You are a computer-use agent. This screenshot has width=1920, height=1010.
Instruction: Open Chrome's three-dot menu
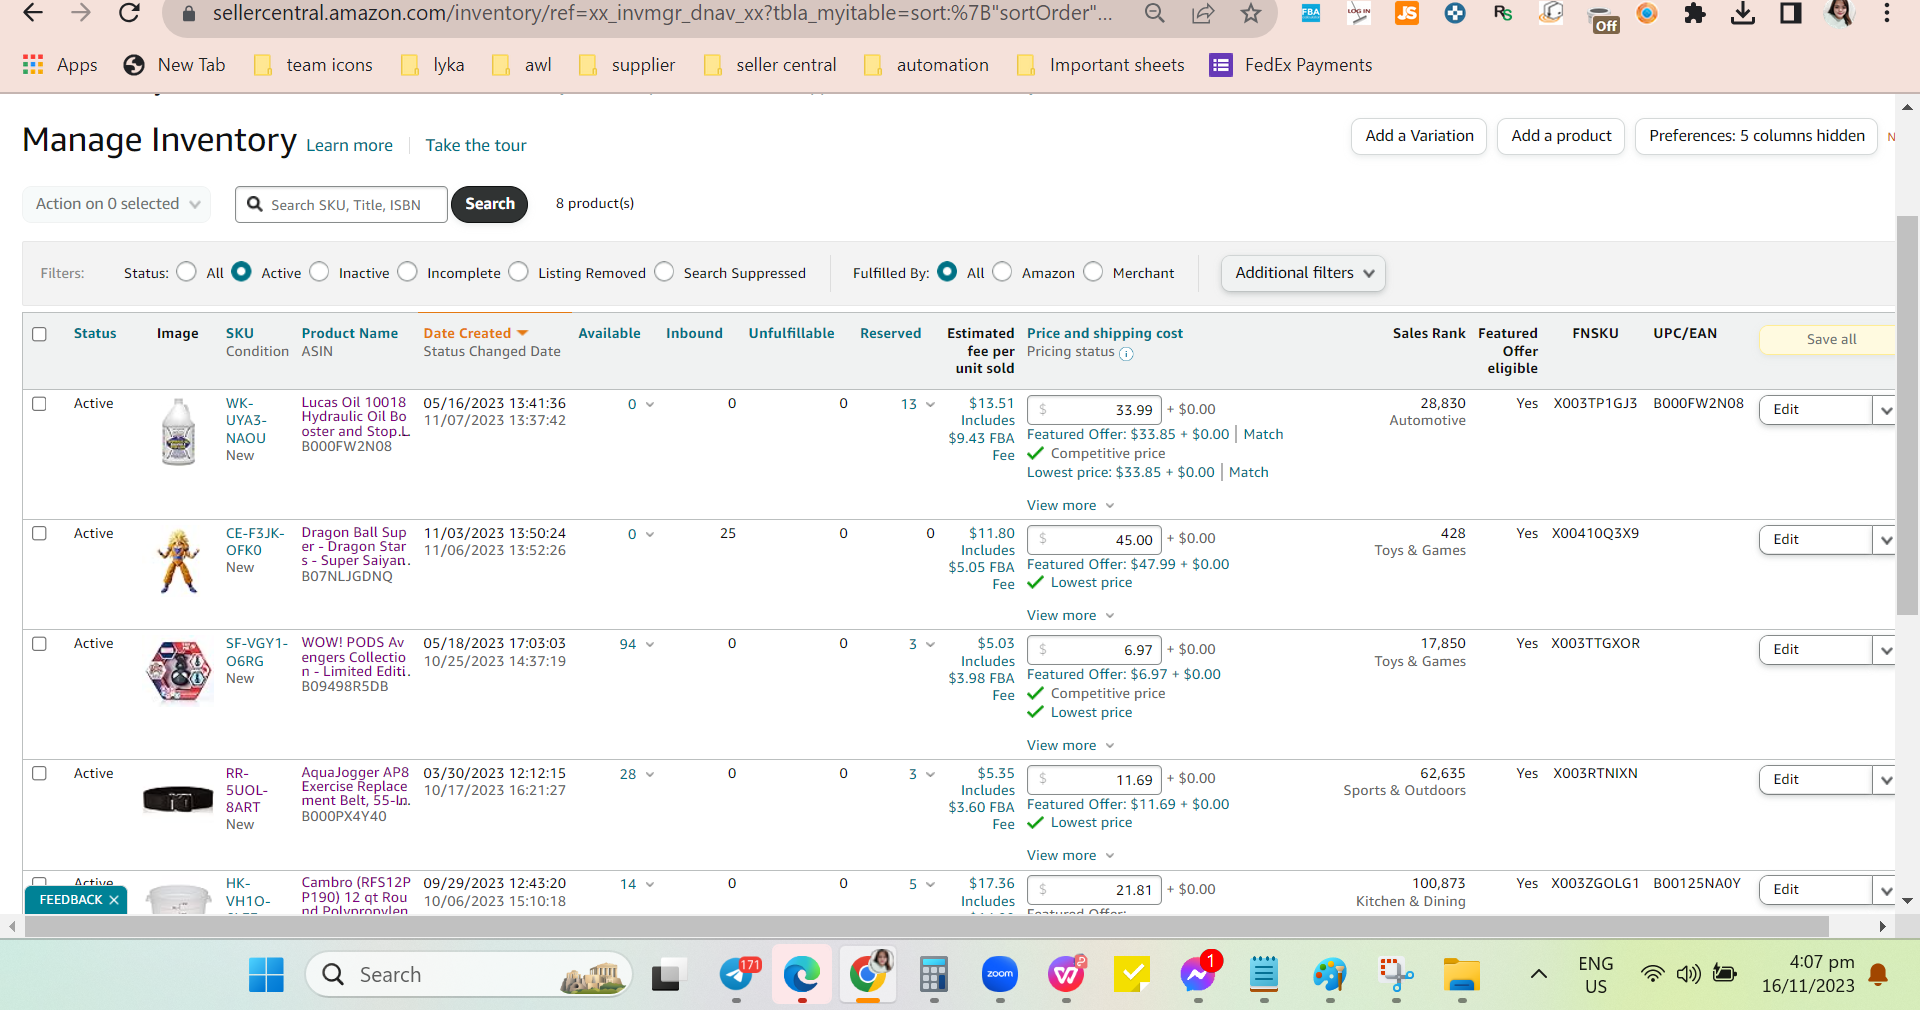[x=1887, y=13]
